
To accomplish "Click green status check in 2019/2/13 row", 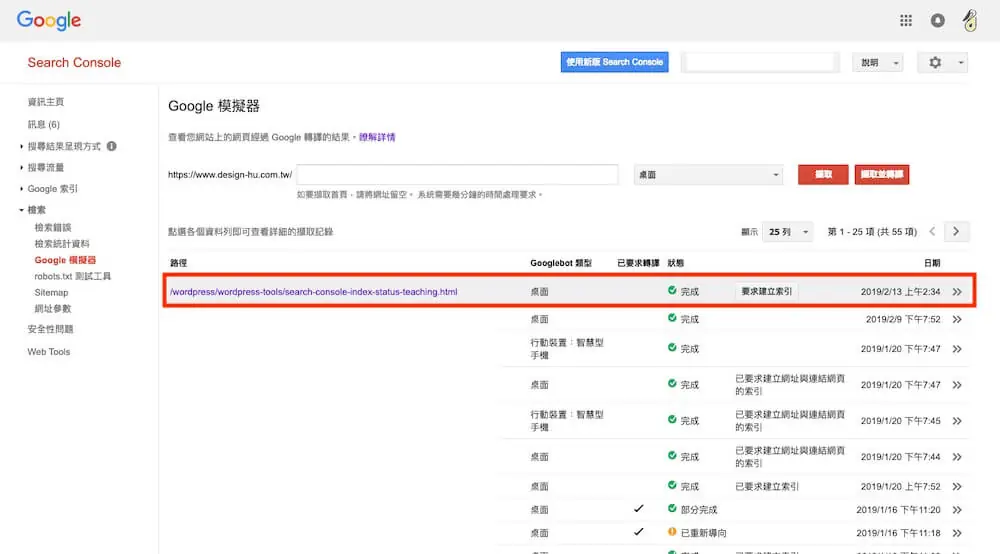I will pos(672,290).
